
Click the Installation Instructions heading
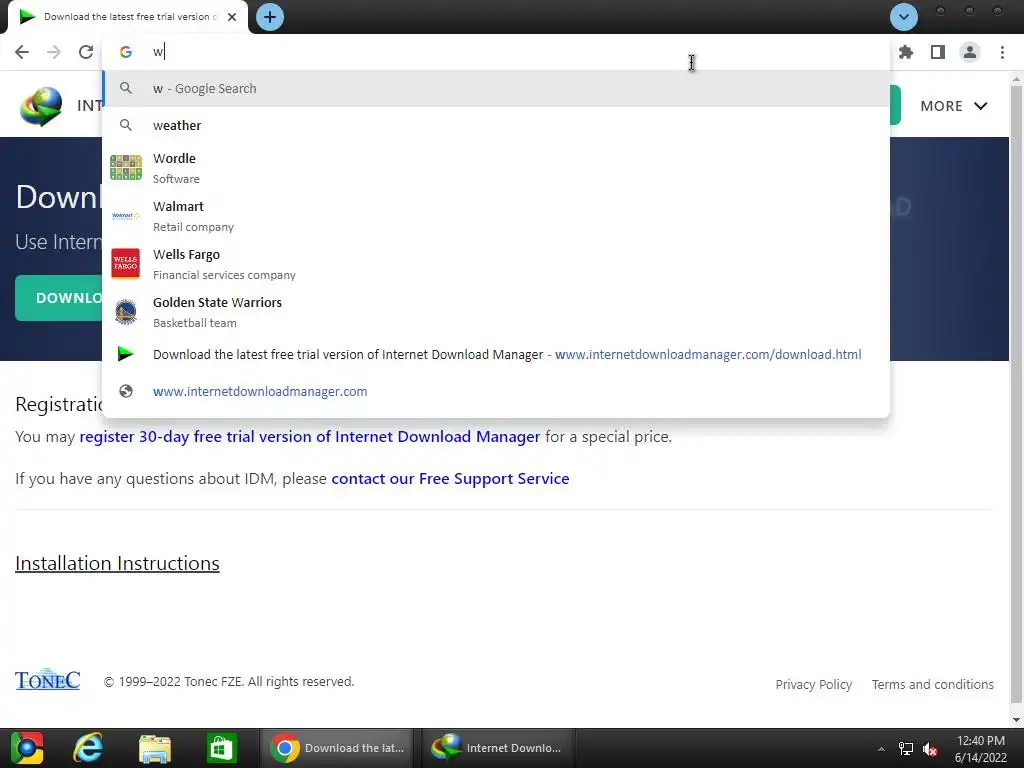117,563
